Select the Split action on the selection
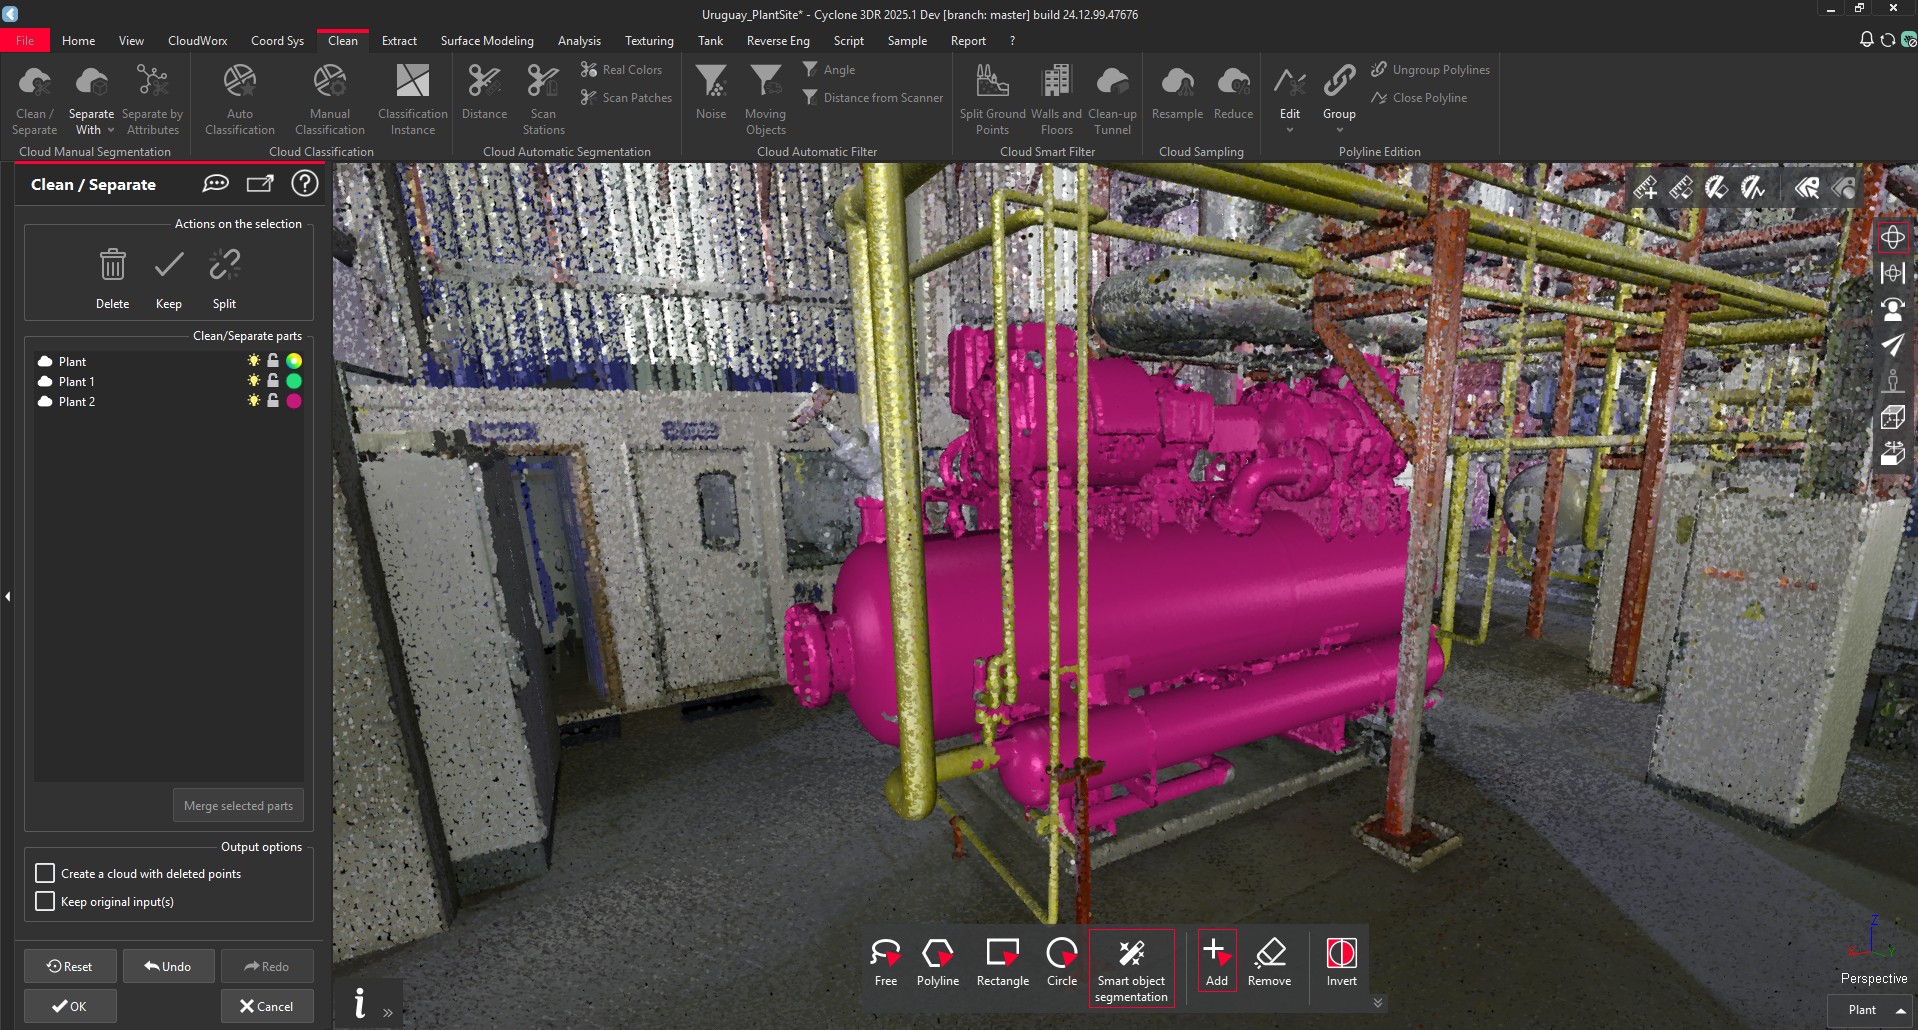This screenshot has height=1030, width=1918. 223,276
